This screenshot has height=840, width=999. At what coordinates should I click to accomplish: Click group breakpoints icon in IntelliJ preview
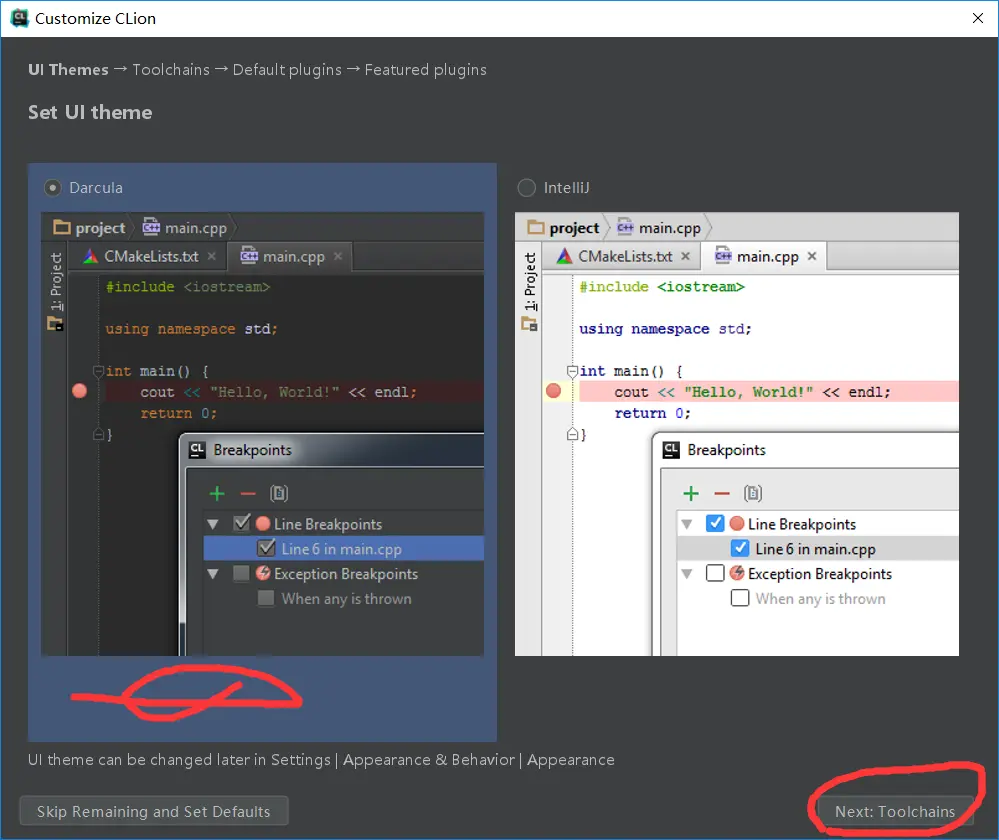pyautogui.click(x=753, y=493)
